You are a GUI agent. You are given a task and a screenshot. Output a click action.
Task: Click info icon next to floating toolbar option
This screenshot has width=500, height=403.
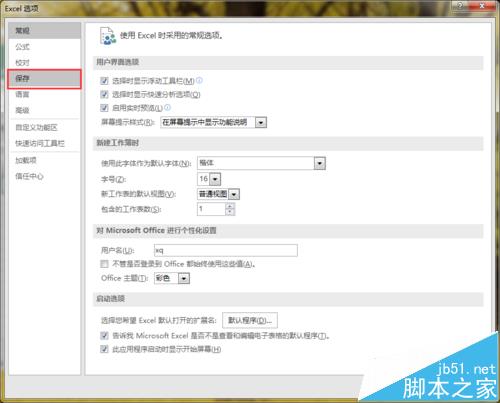coord(199,80)
